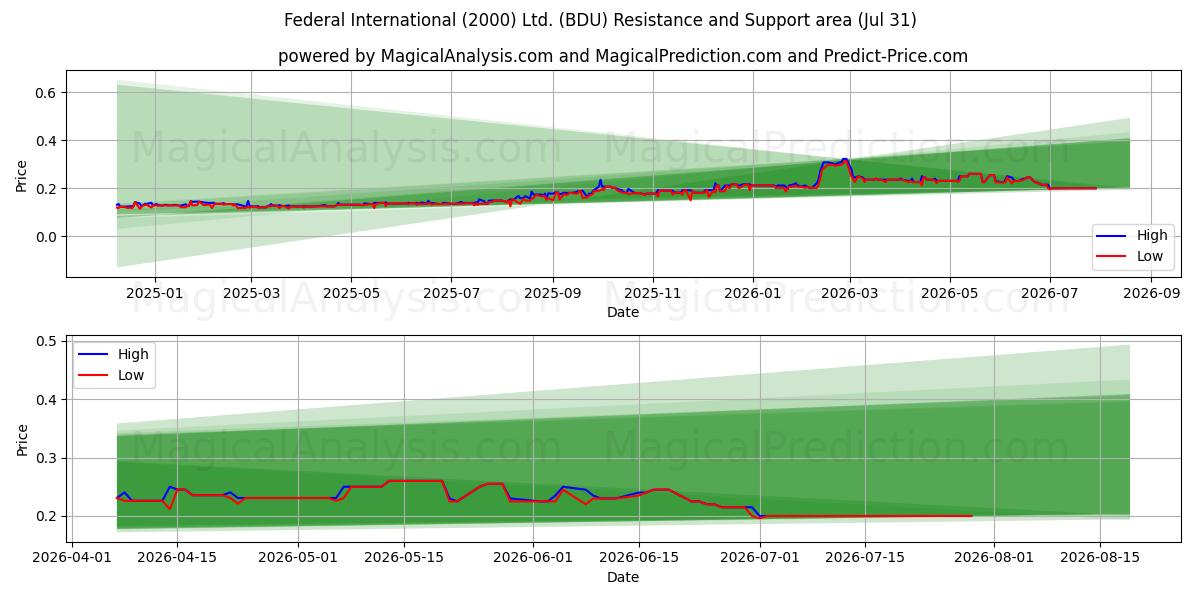Click the '2025-05' x-axis label on top chart
1200x600 pixels.
tap(351, 294)
